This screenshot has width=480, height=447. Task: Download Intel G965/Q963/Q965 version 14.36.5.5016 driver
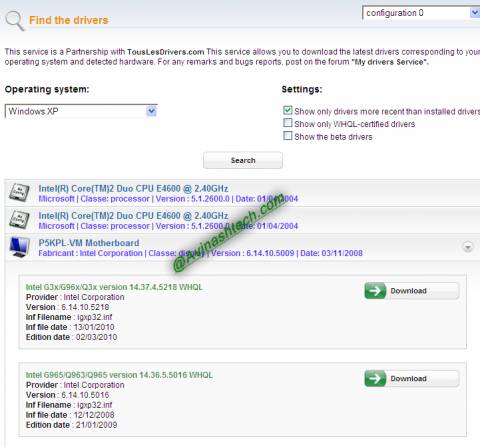point(412,379)
